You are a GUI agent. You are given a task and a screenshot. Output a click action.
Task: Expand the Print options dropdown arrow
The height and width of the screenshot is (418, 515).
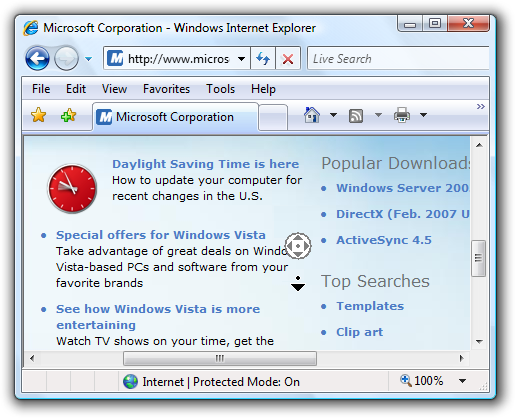(x=423, y=115)
